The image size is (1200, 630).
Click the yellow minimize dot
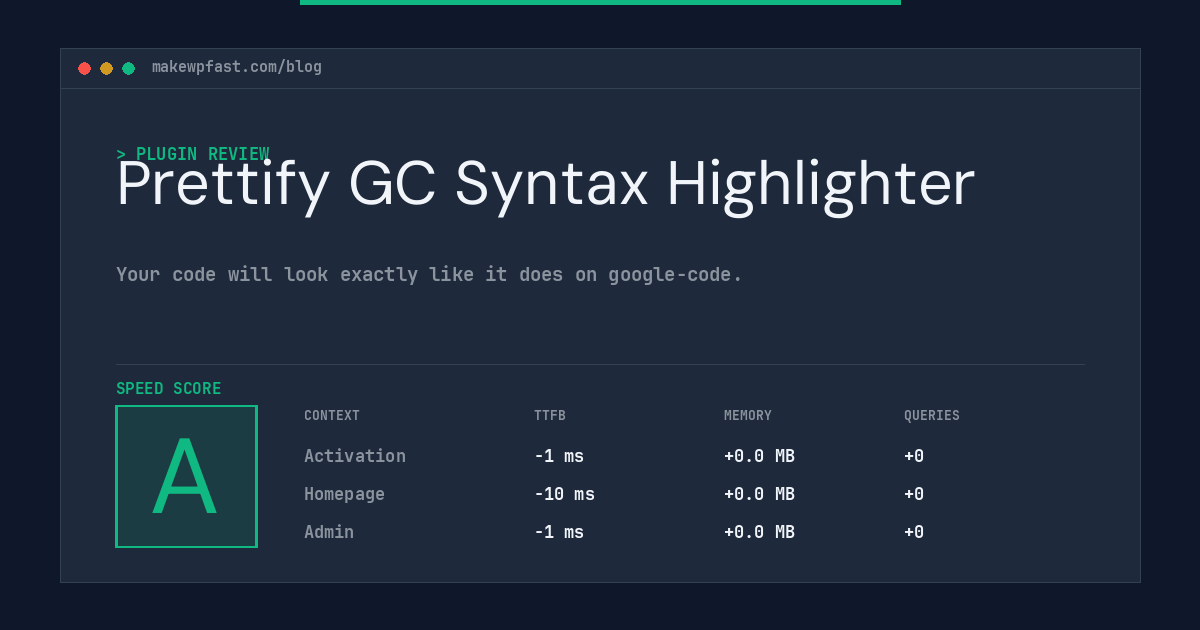(106, 68)
